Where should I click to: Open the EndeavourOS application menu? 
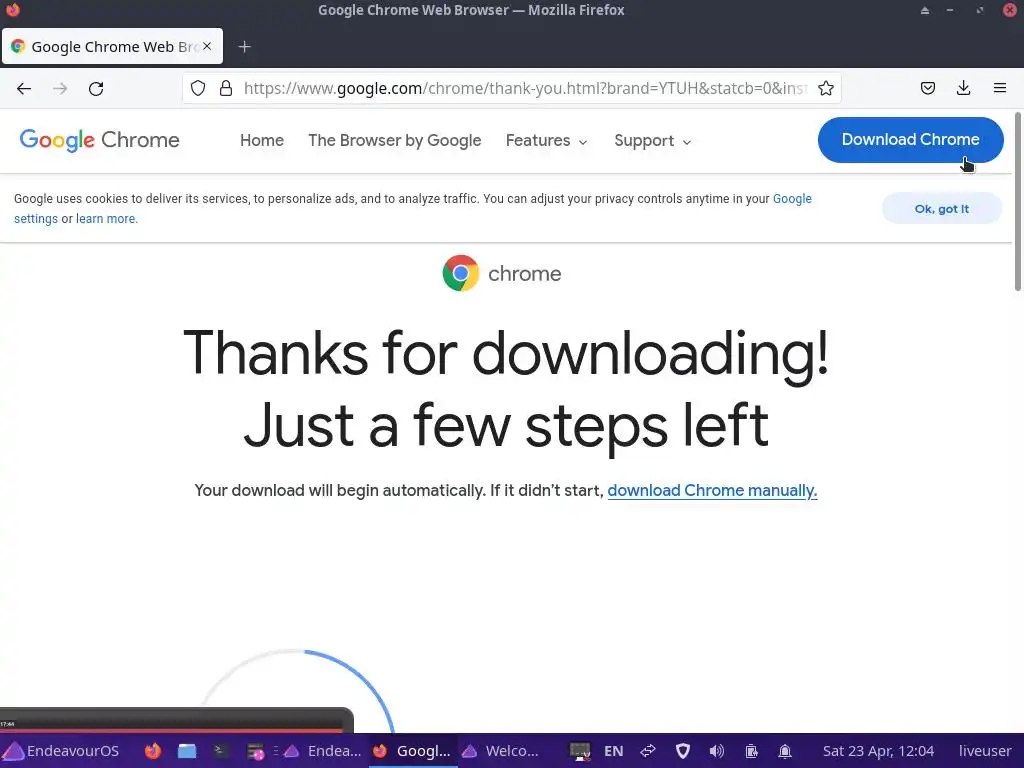[x=61, y=751]
